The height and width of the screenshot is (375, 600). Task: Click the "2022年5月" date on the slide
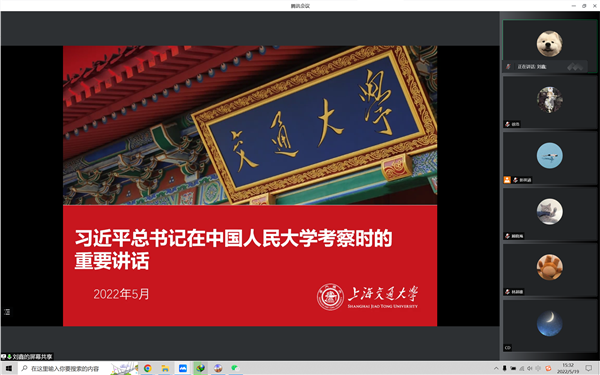pyautogui.click(x=121, y=294)
